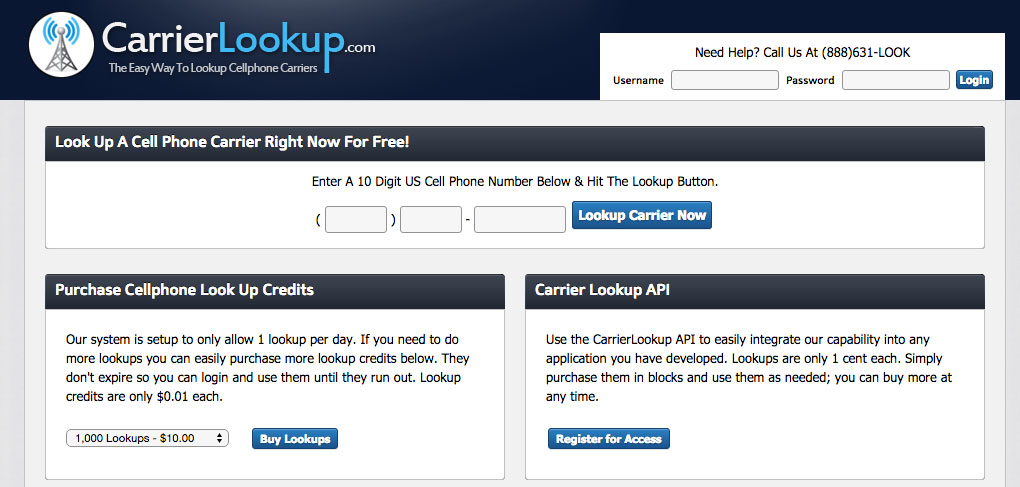Click the cell tower logo icon
The image size is (1020, 487).
(62, 45)
